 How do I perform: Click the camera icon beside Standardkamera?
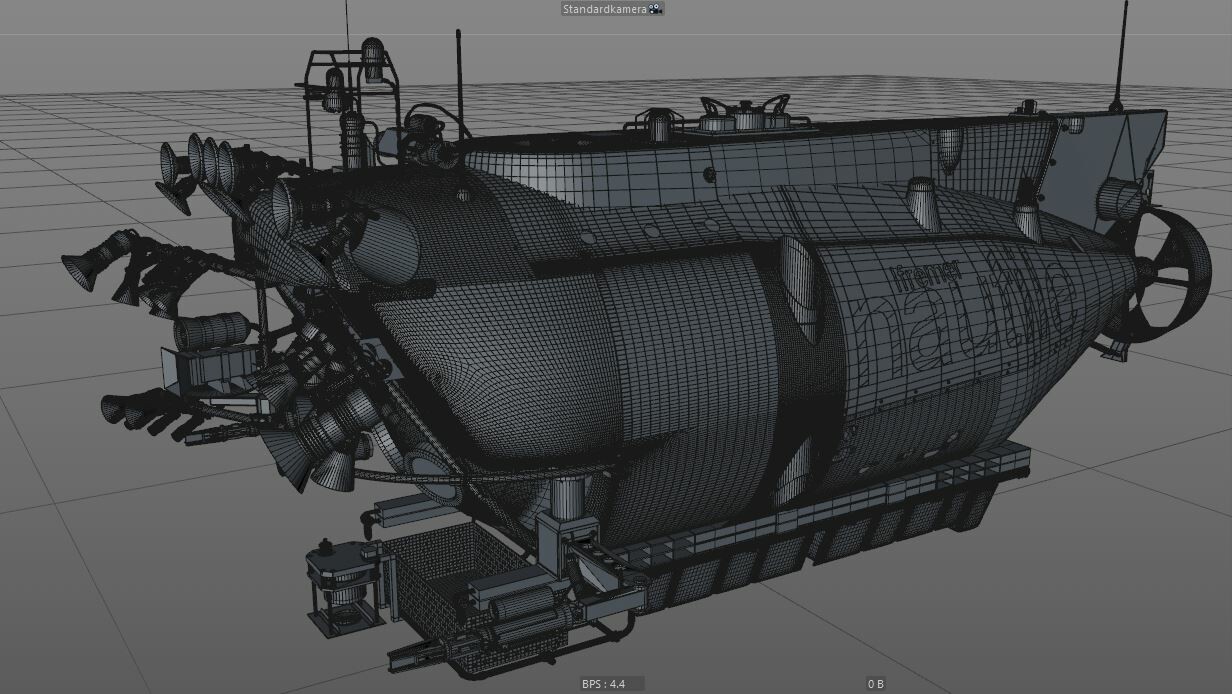tap(655, 8)
